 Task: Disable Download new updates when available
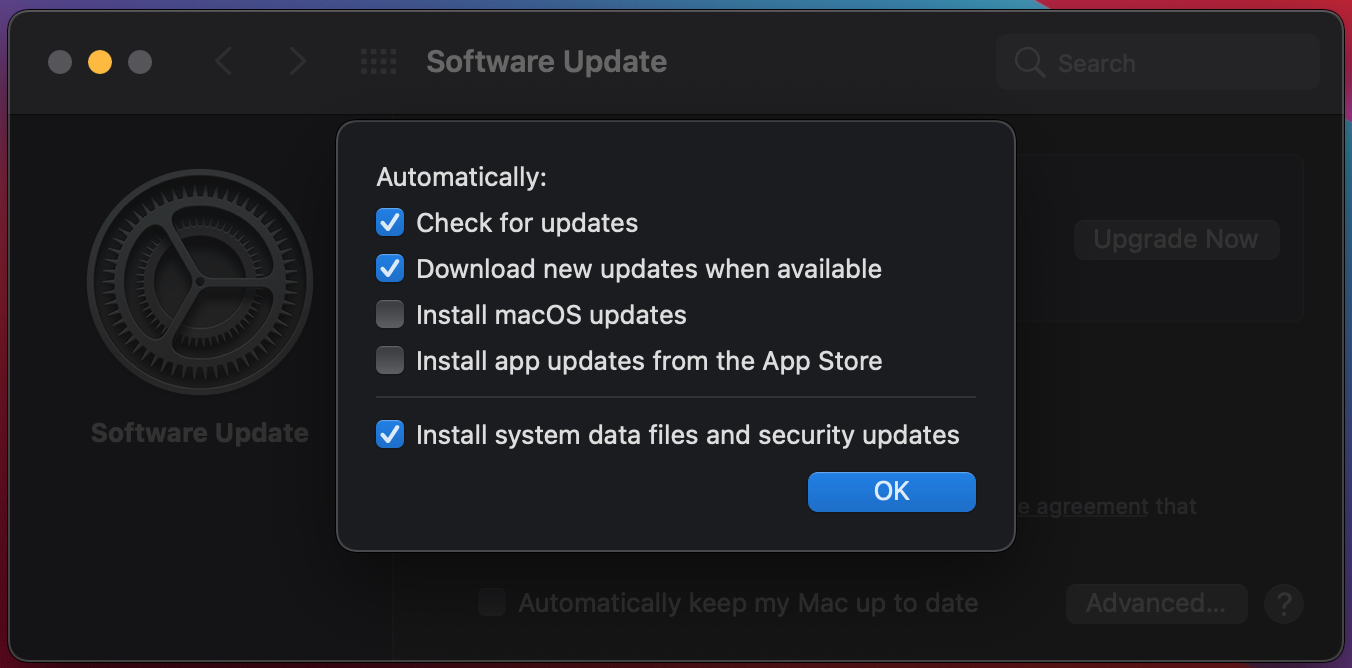coord(390,269)
